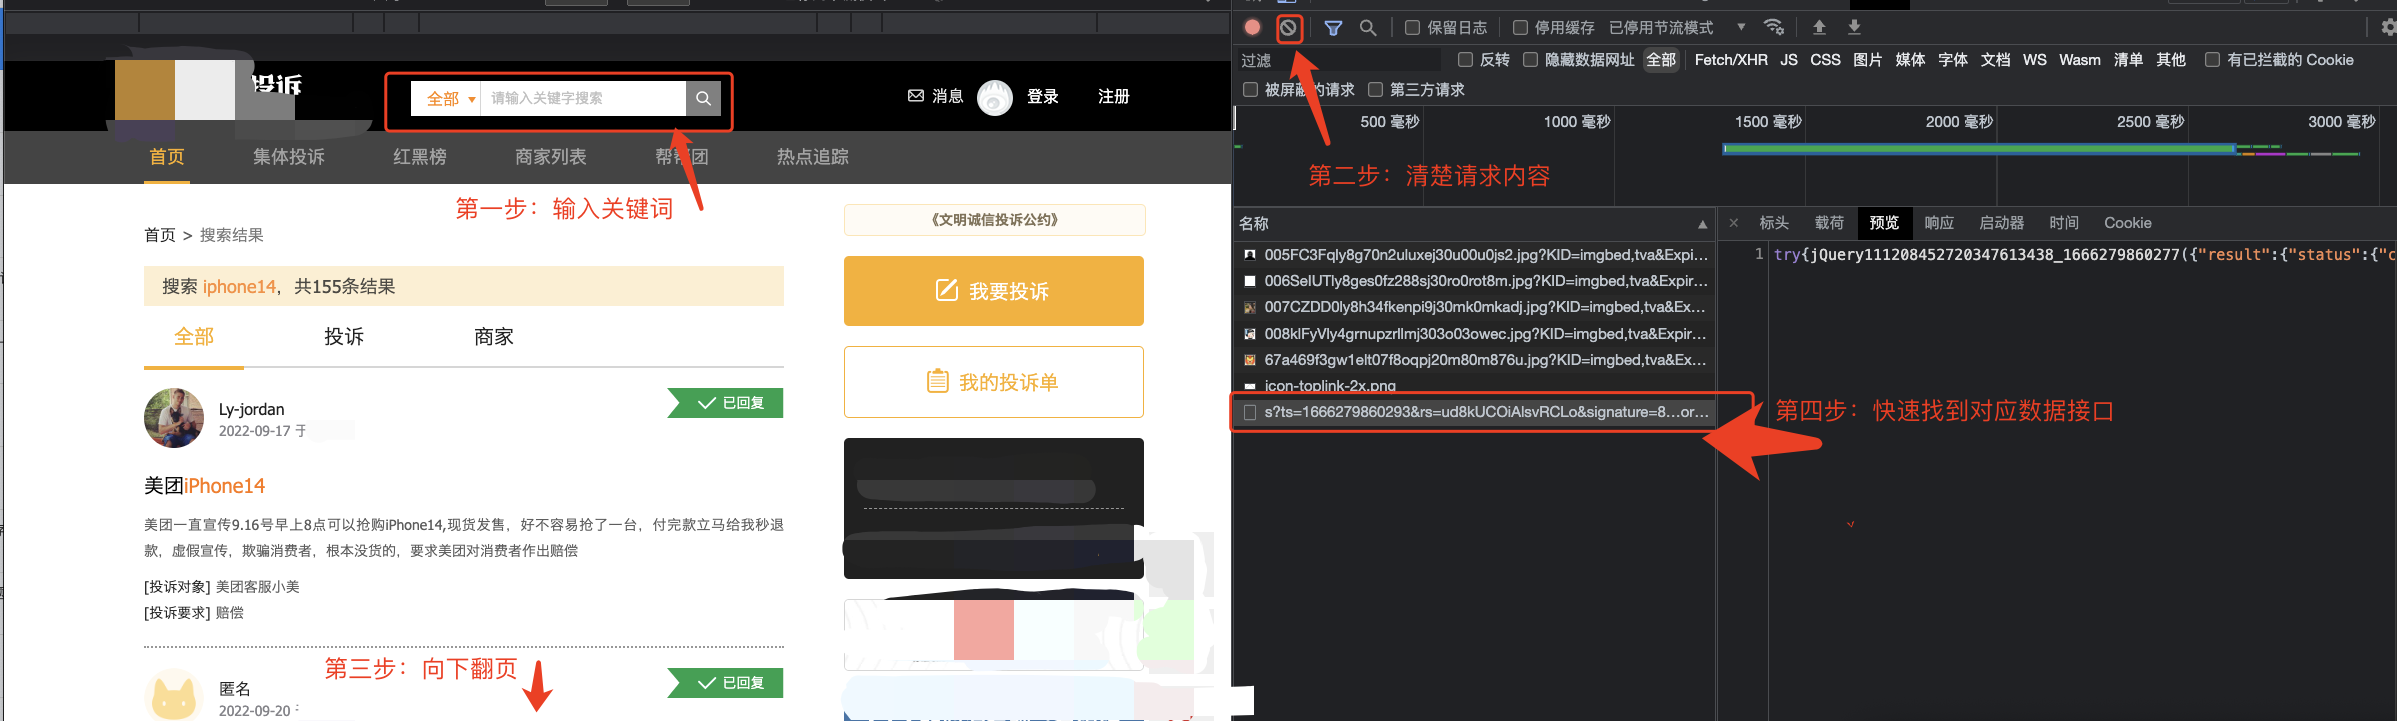Viewport: 2397px width, 721px height.
Task: Toggle the network filter funnel
Action: click(x=1333, y=28)
